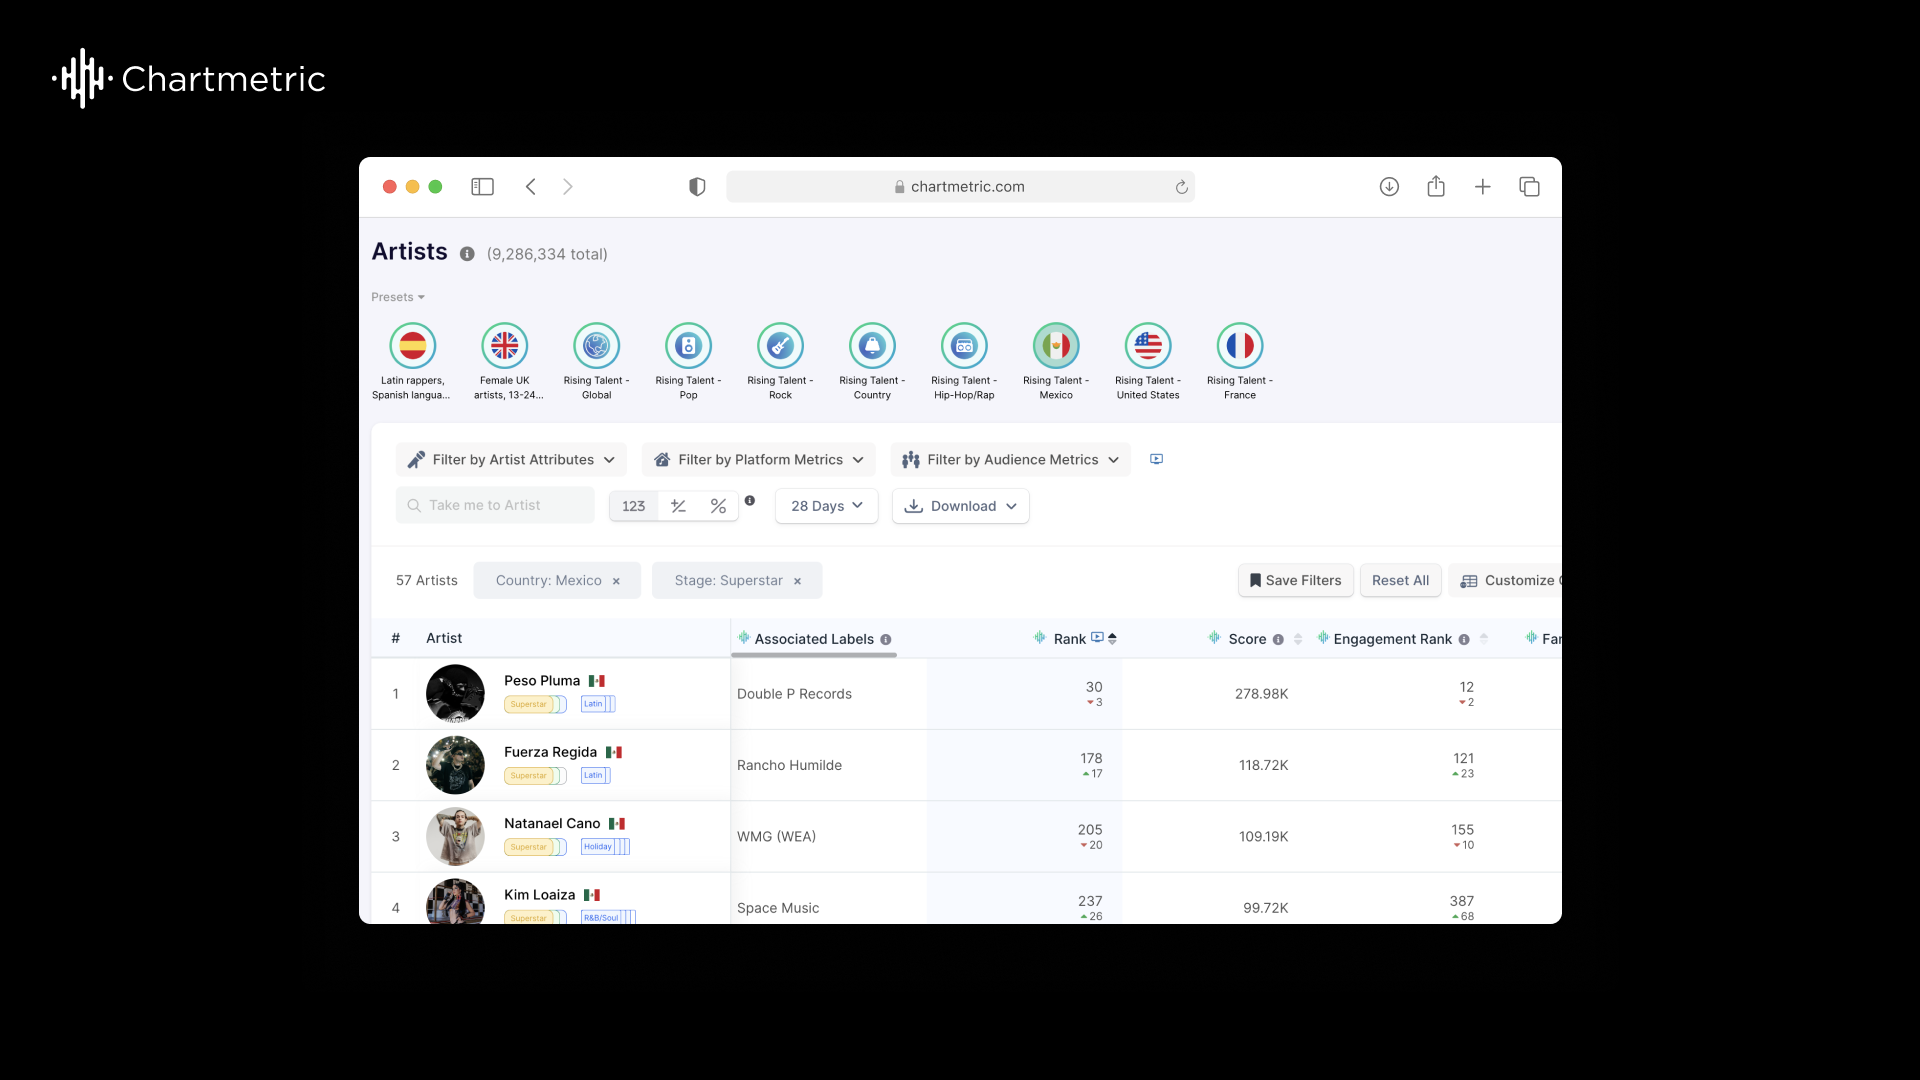Viewport: 1920px width, 1080px height.
Task: Remove the Stage: Superstar filter
Action: pos(797,581)
